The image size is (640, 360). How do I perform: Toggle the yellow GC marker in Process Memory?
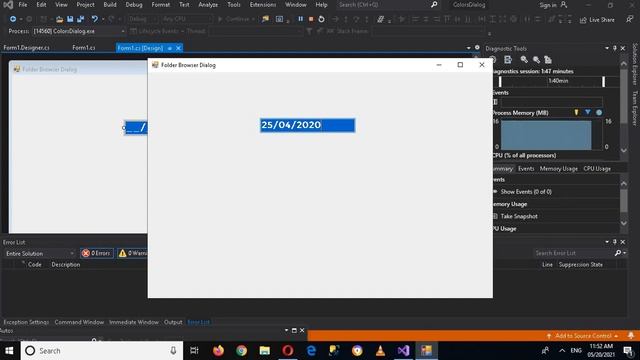[576, 112]
